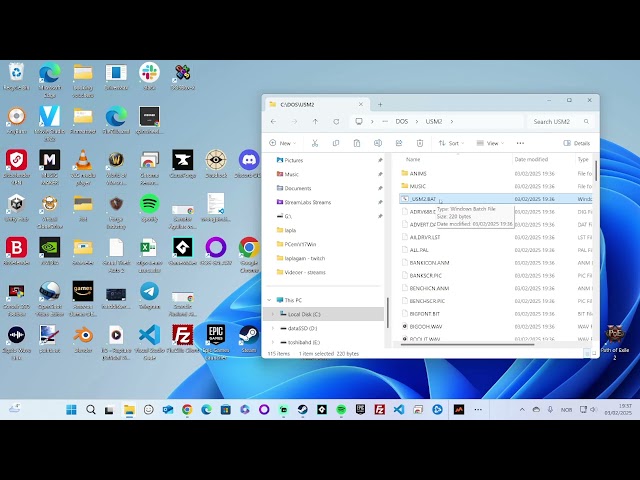This screenshot has height=480, width=640.
Task: Click the taskbar search magnifier
Action: [x=91, y=409]
